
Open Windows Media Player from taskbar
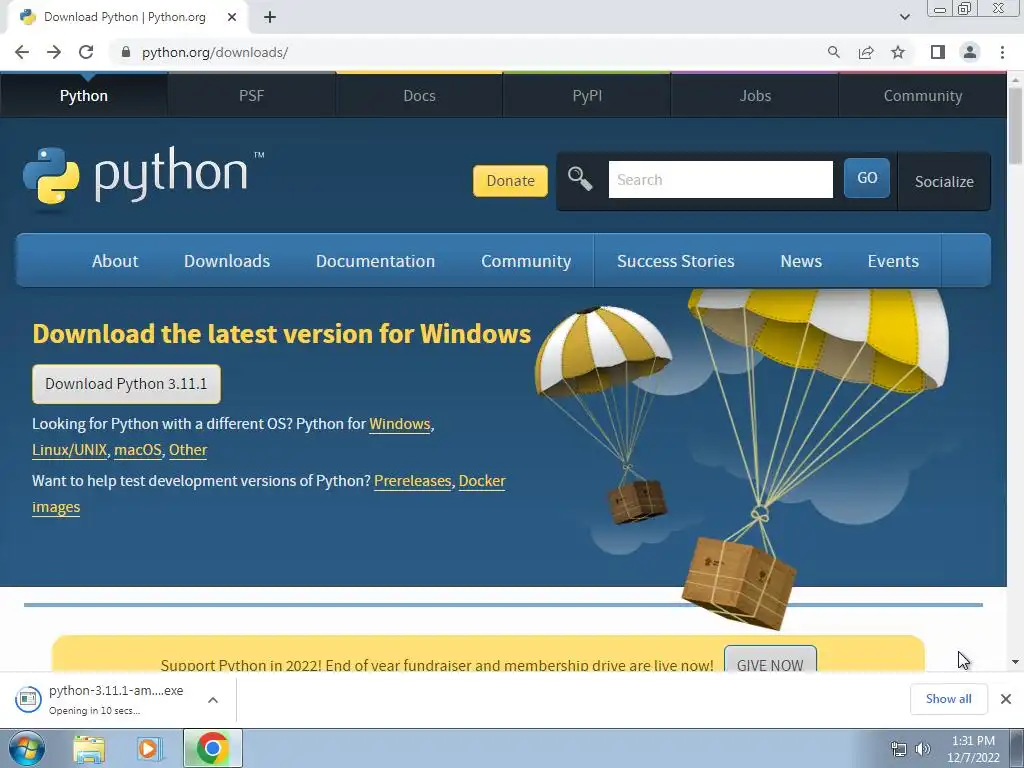(150, 749)
